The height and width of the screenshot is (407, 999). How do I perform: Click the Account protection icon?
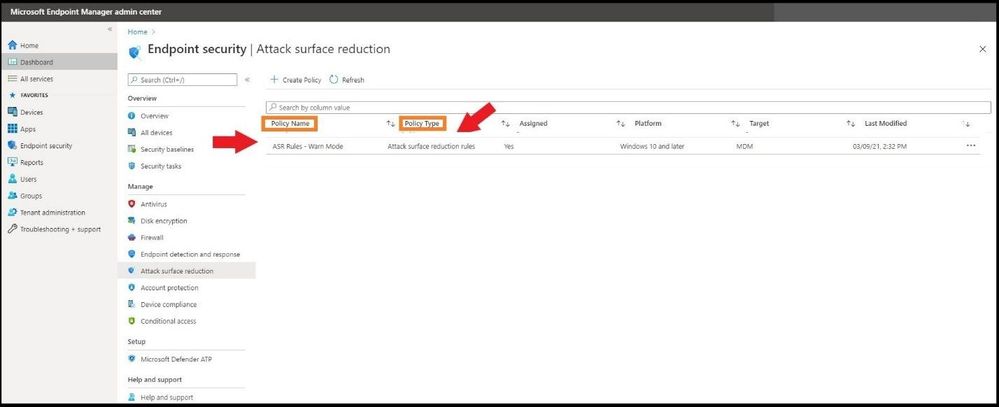132,287
